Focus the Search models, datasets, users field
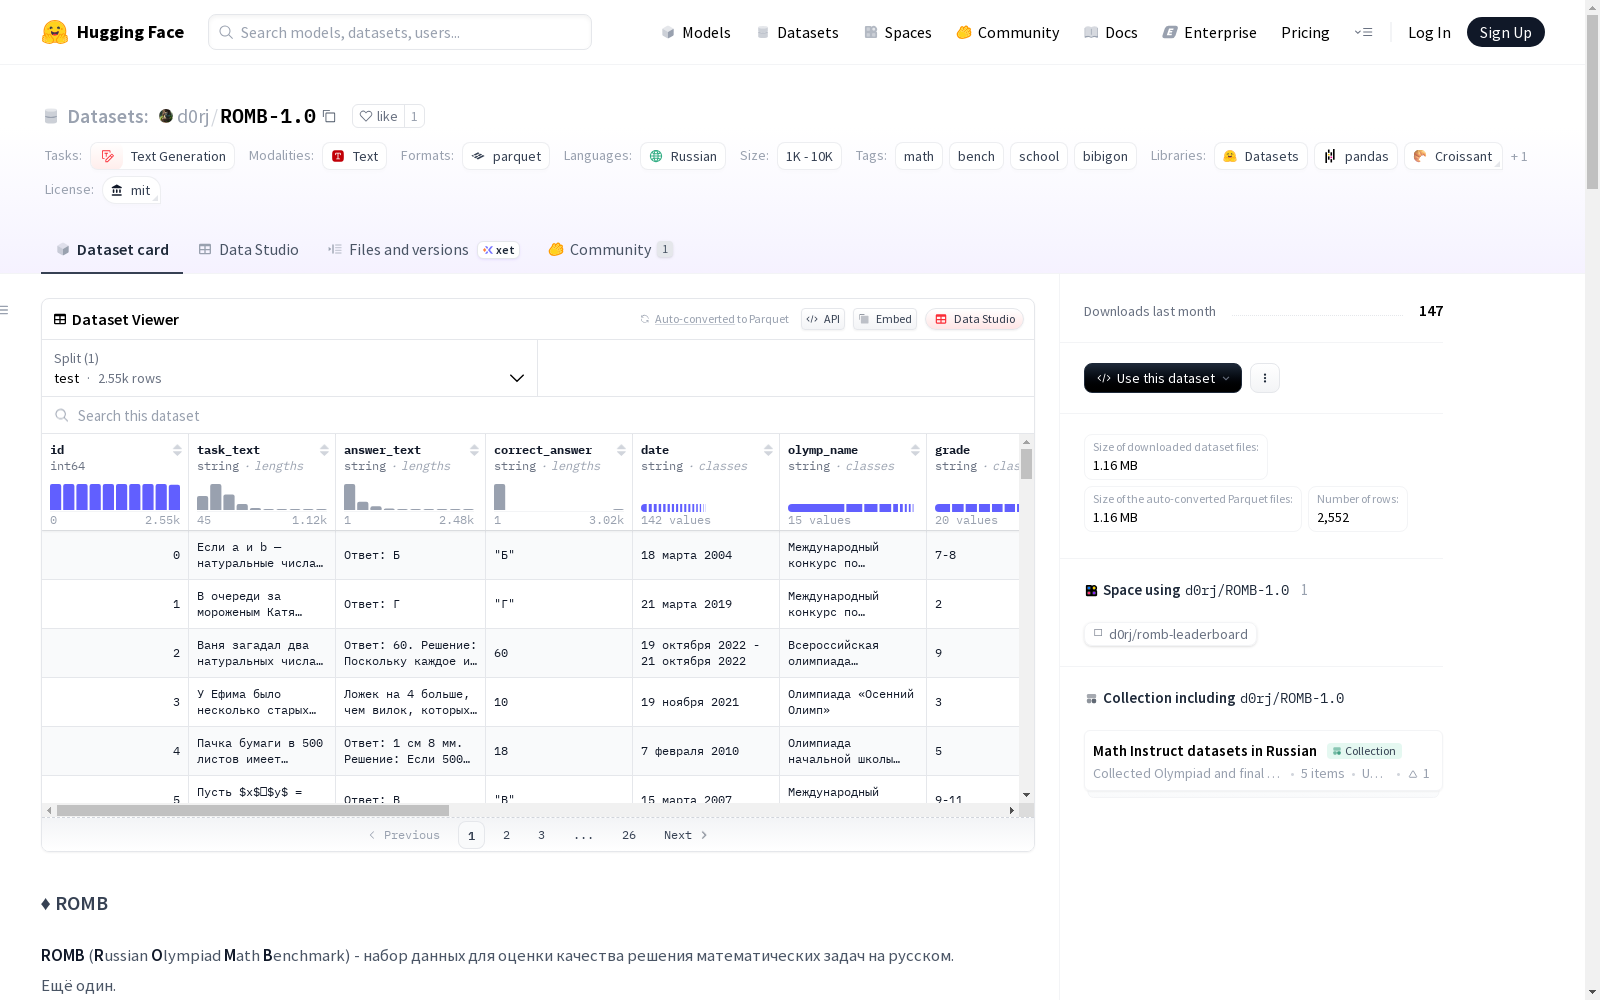The image size is (1600, 1000). tap(400, 32)
